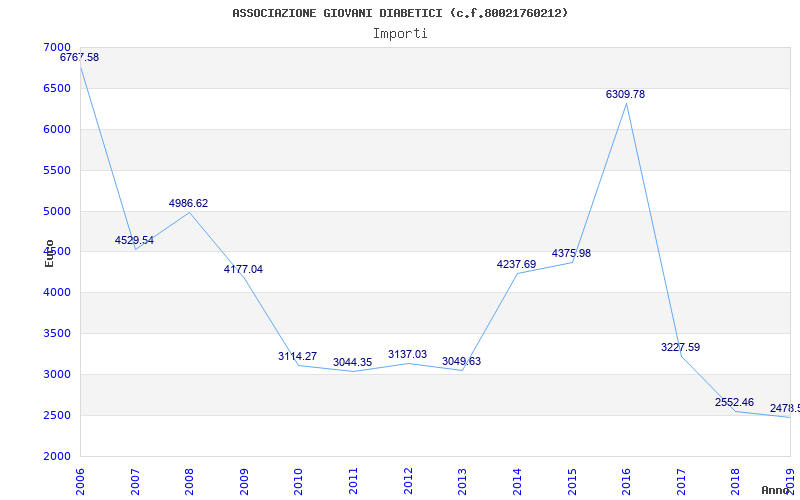Select the 3227.59 data label
800x500 pixels.
point(681,347)
